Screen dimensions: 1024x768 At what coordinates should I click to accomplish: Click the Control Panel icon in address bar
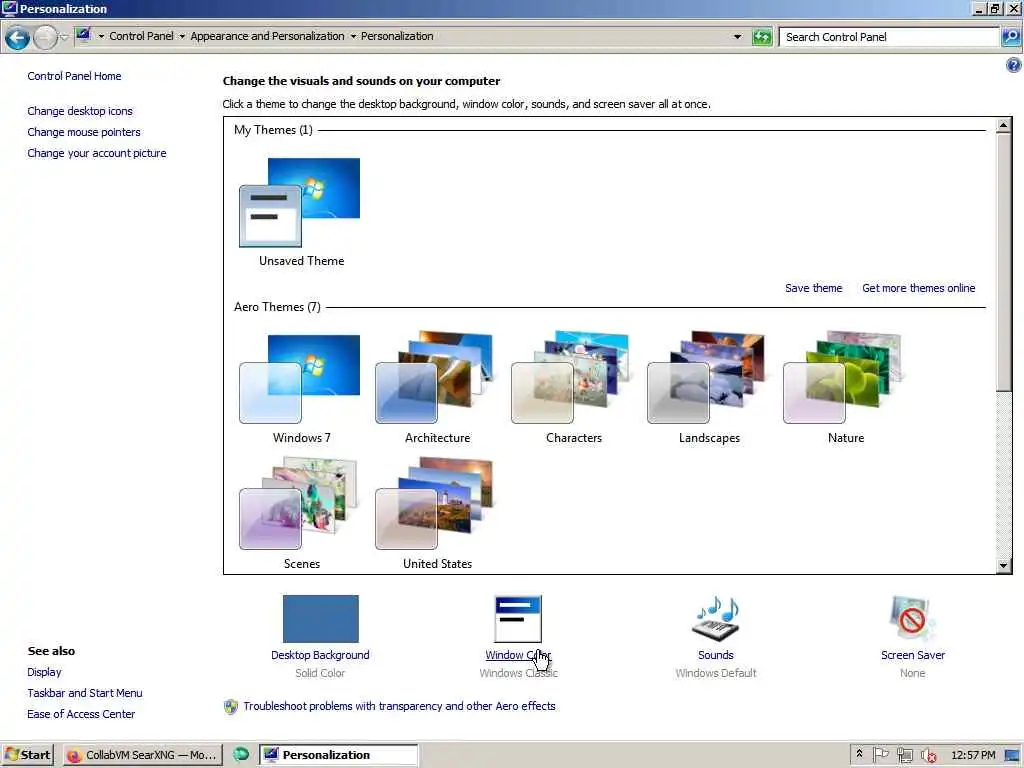coord(84,35)
